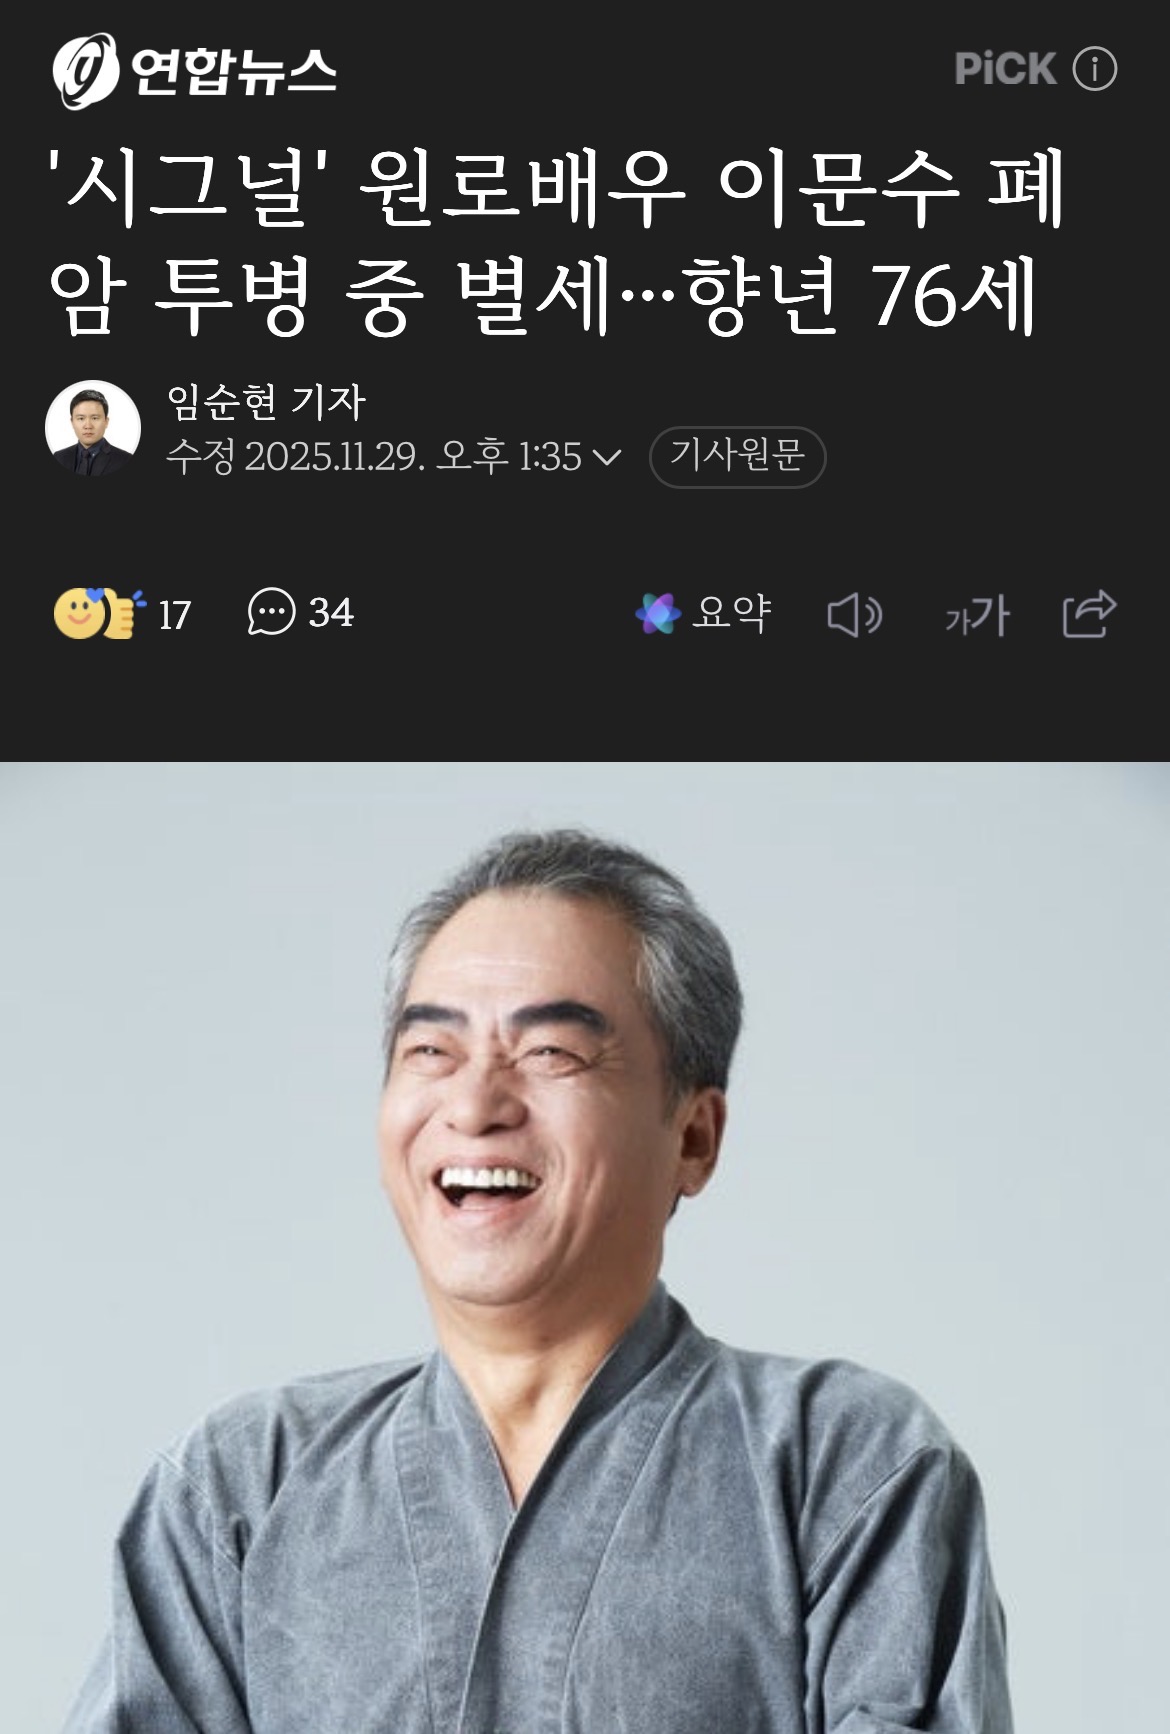Viewport: 1170px width, 1734px height.
Task: Open the 임순현 기자 reporter name link
Action: coord(266,402)
